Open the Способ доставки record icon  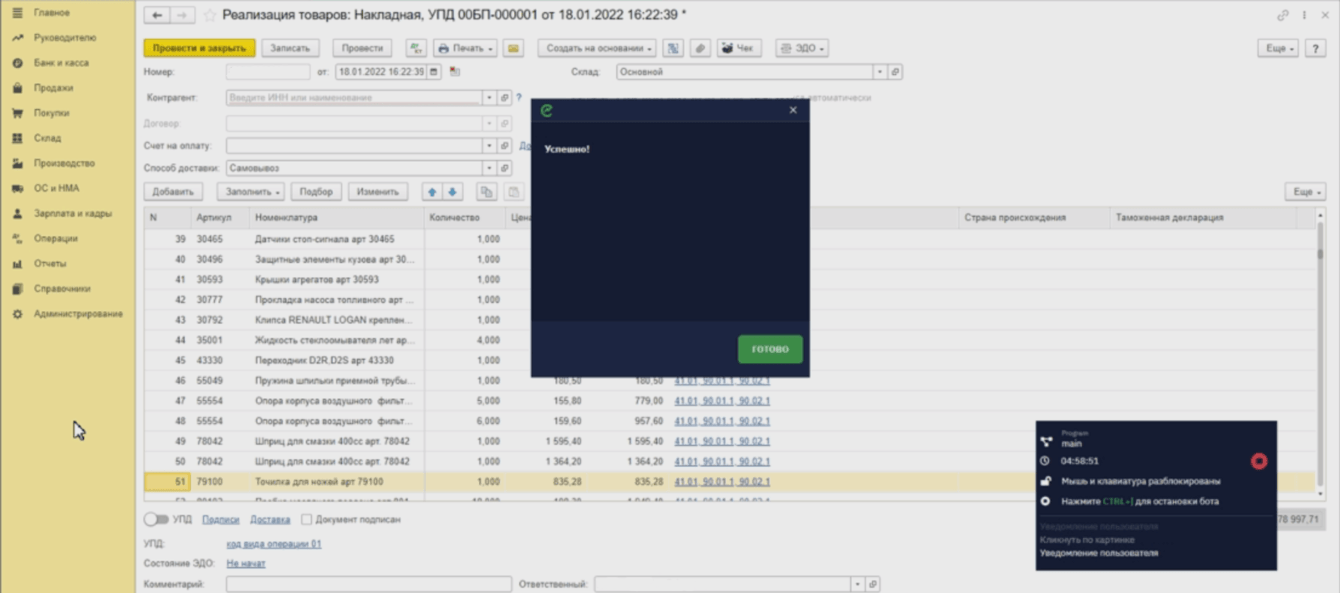coord(504,168)
